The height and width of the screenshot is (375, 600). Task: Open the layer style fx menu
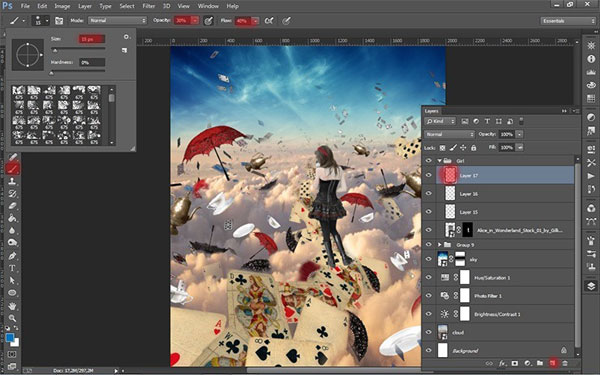click(x=502, y=363)
